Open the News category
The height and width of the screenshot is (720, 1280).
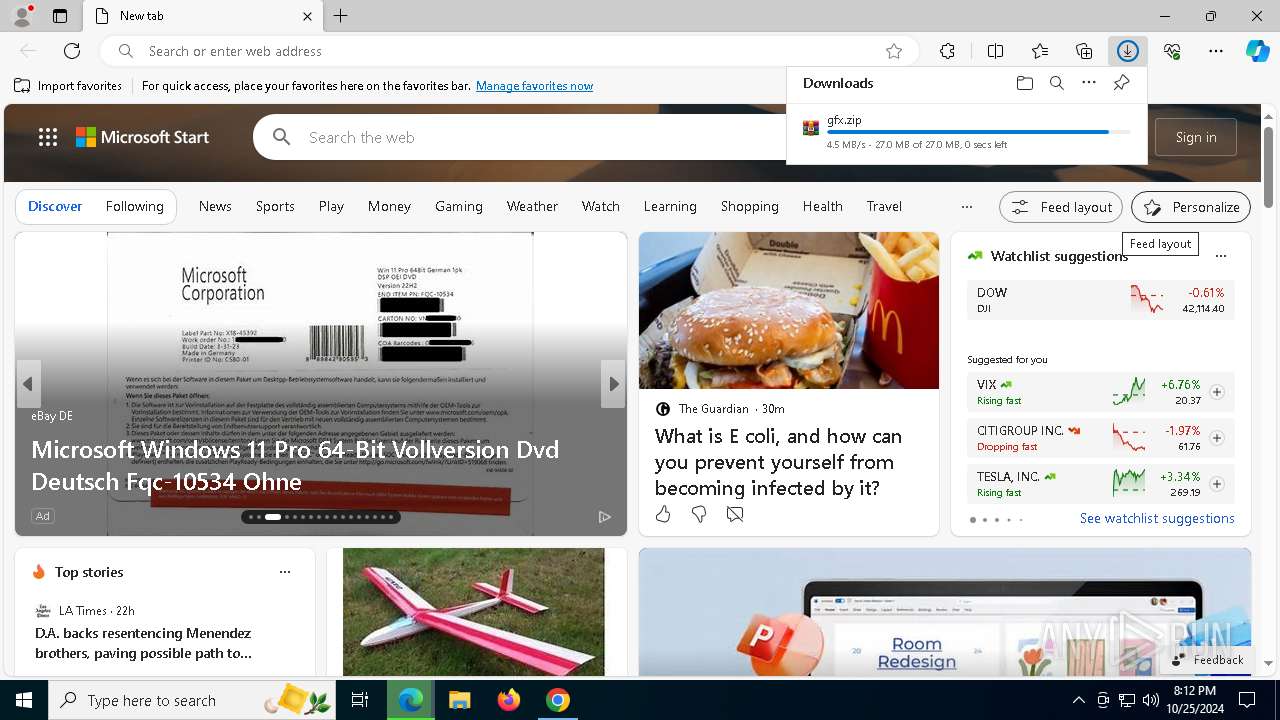(x=215, y=207)
